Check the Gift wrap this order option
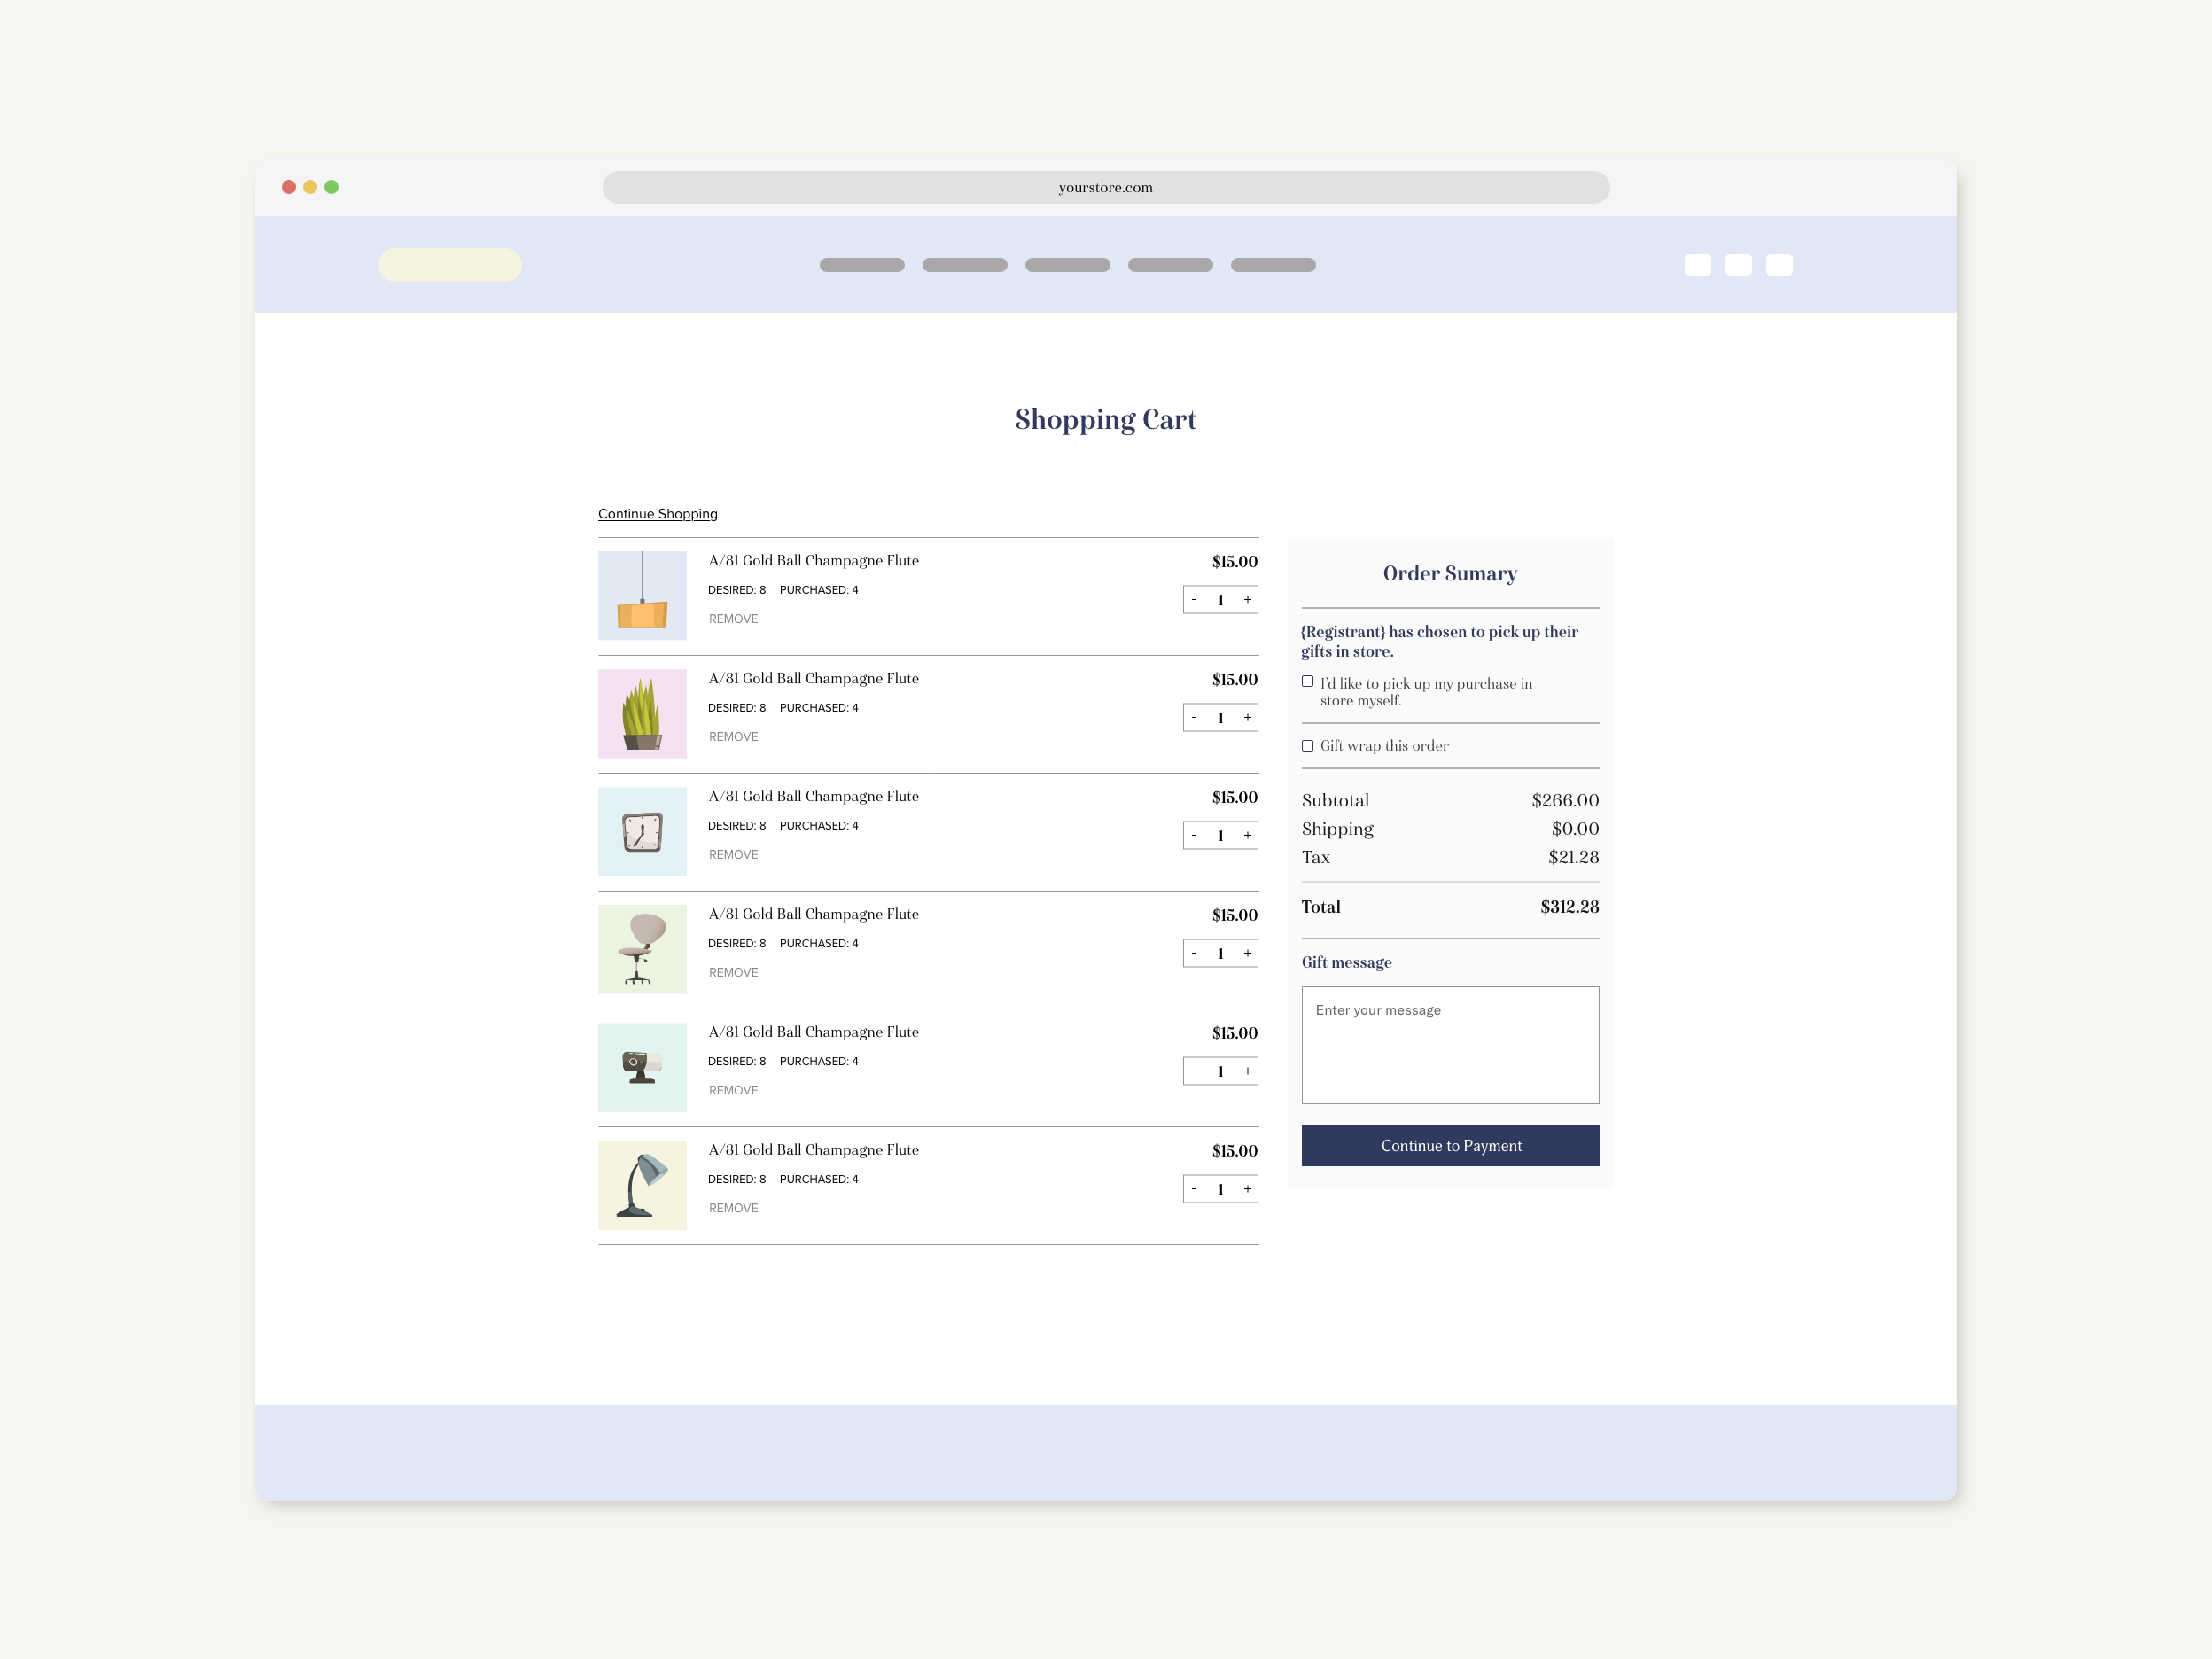Image resolution: width=2212 pixels, height=1659 pixels. (x=1308, y=745)
